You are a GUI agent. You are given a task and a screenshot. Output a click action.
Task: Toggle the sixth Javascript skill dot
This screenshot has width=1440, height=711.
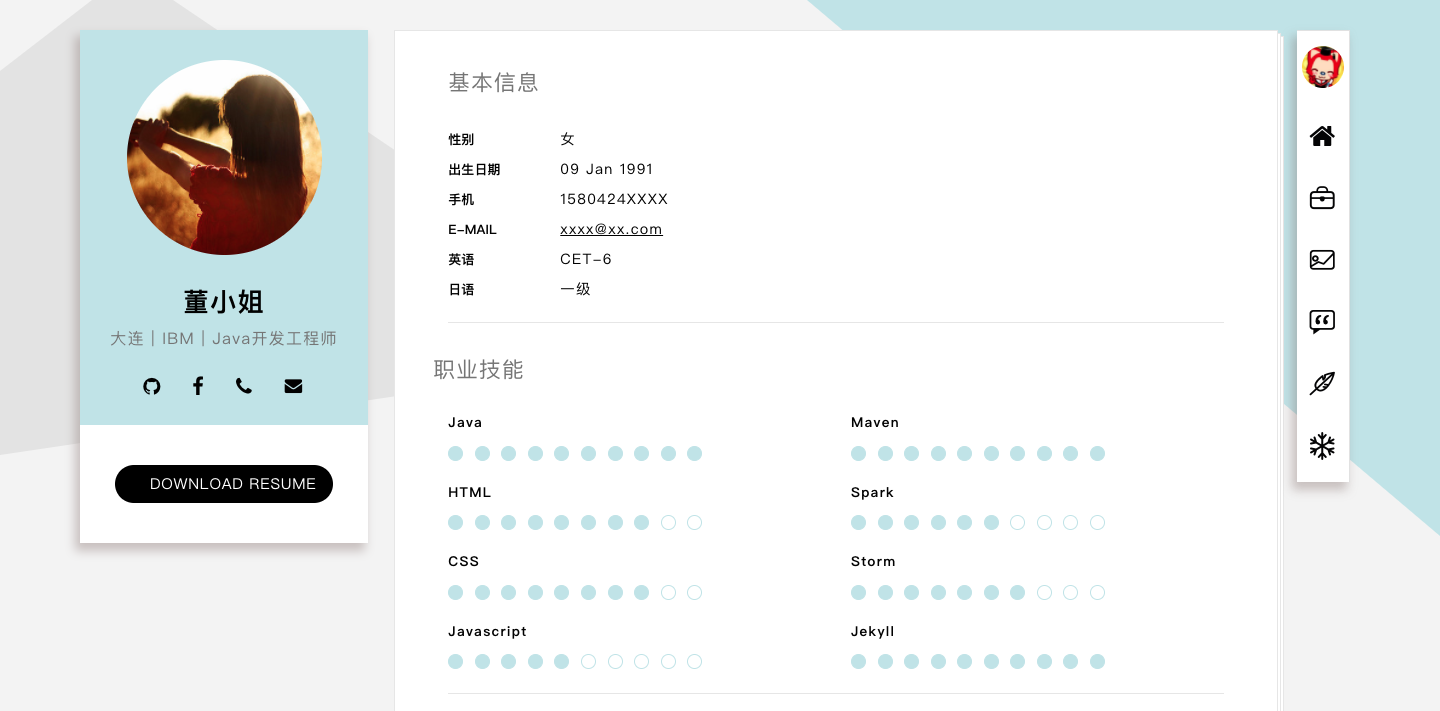tap(588, 661)
